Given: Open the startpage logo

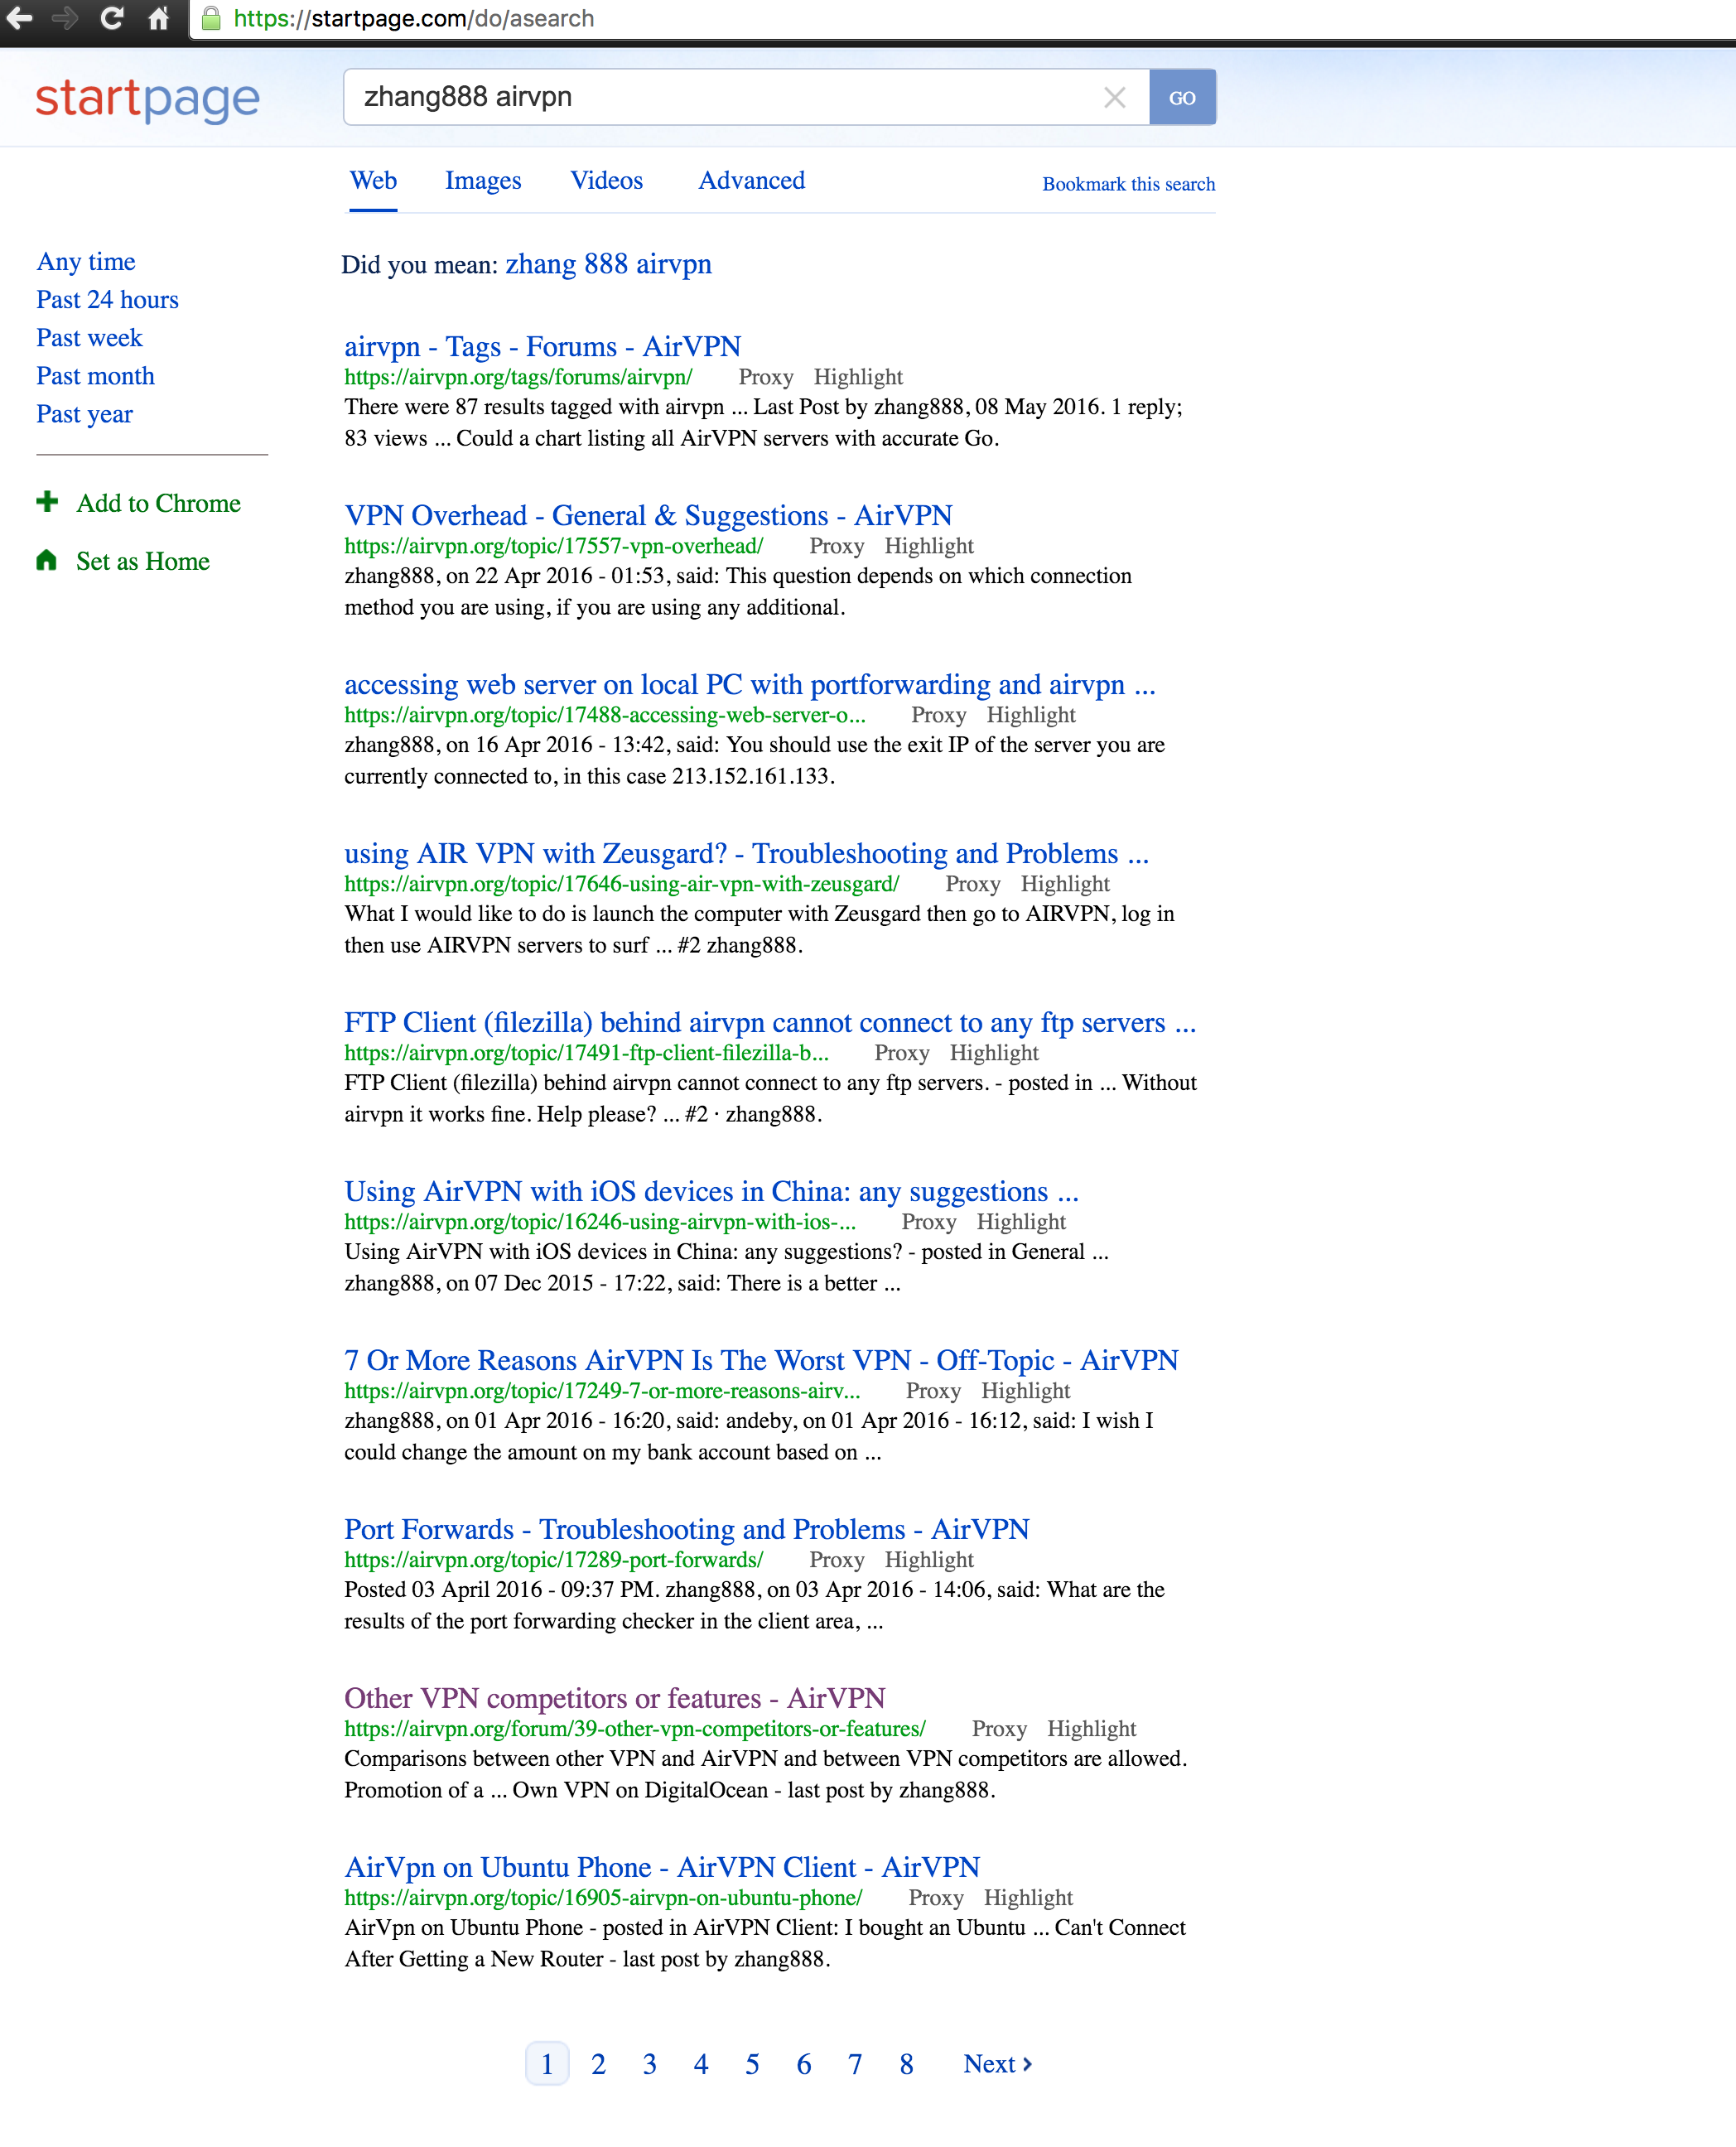Looking at the screenshot, I should pos(148,99).
